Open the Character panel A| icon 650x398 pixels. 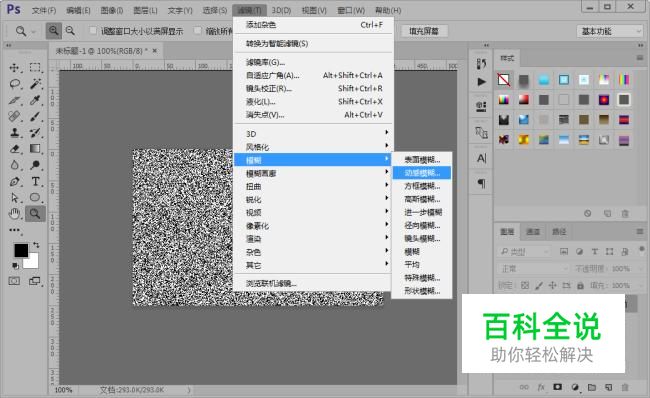(481, 158)
